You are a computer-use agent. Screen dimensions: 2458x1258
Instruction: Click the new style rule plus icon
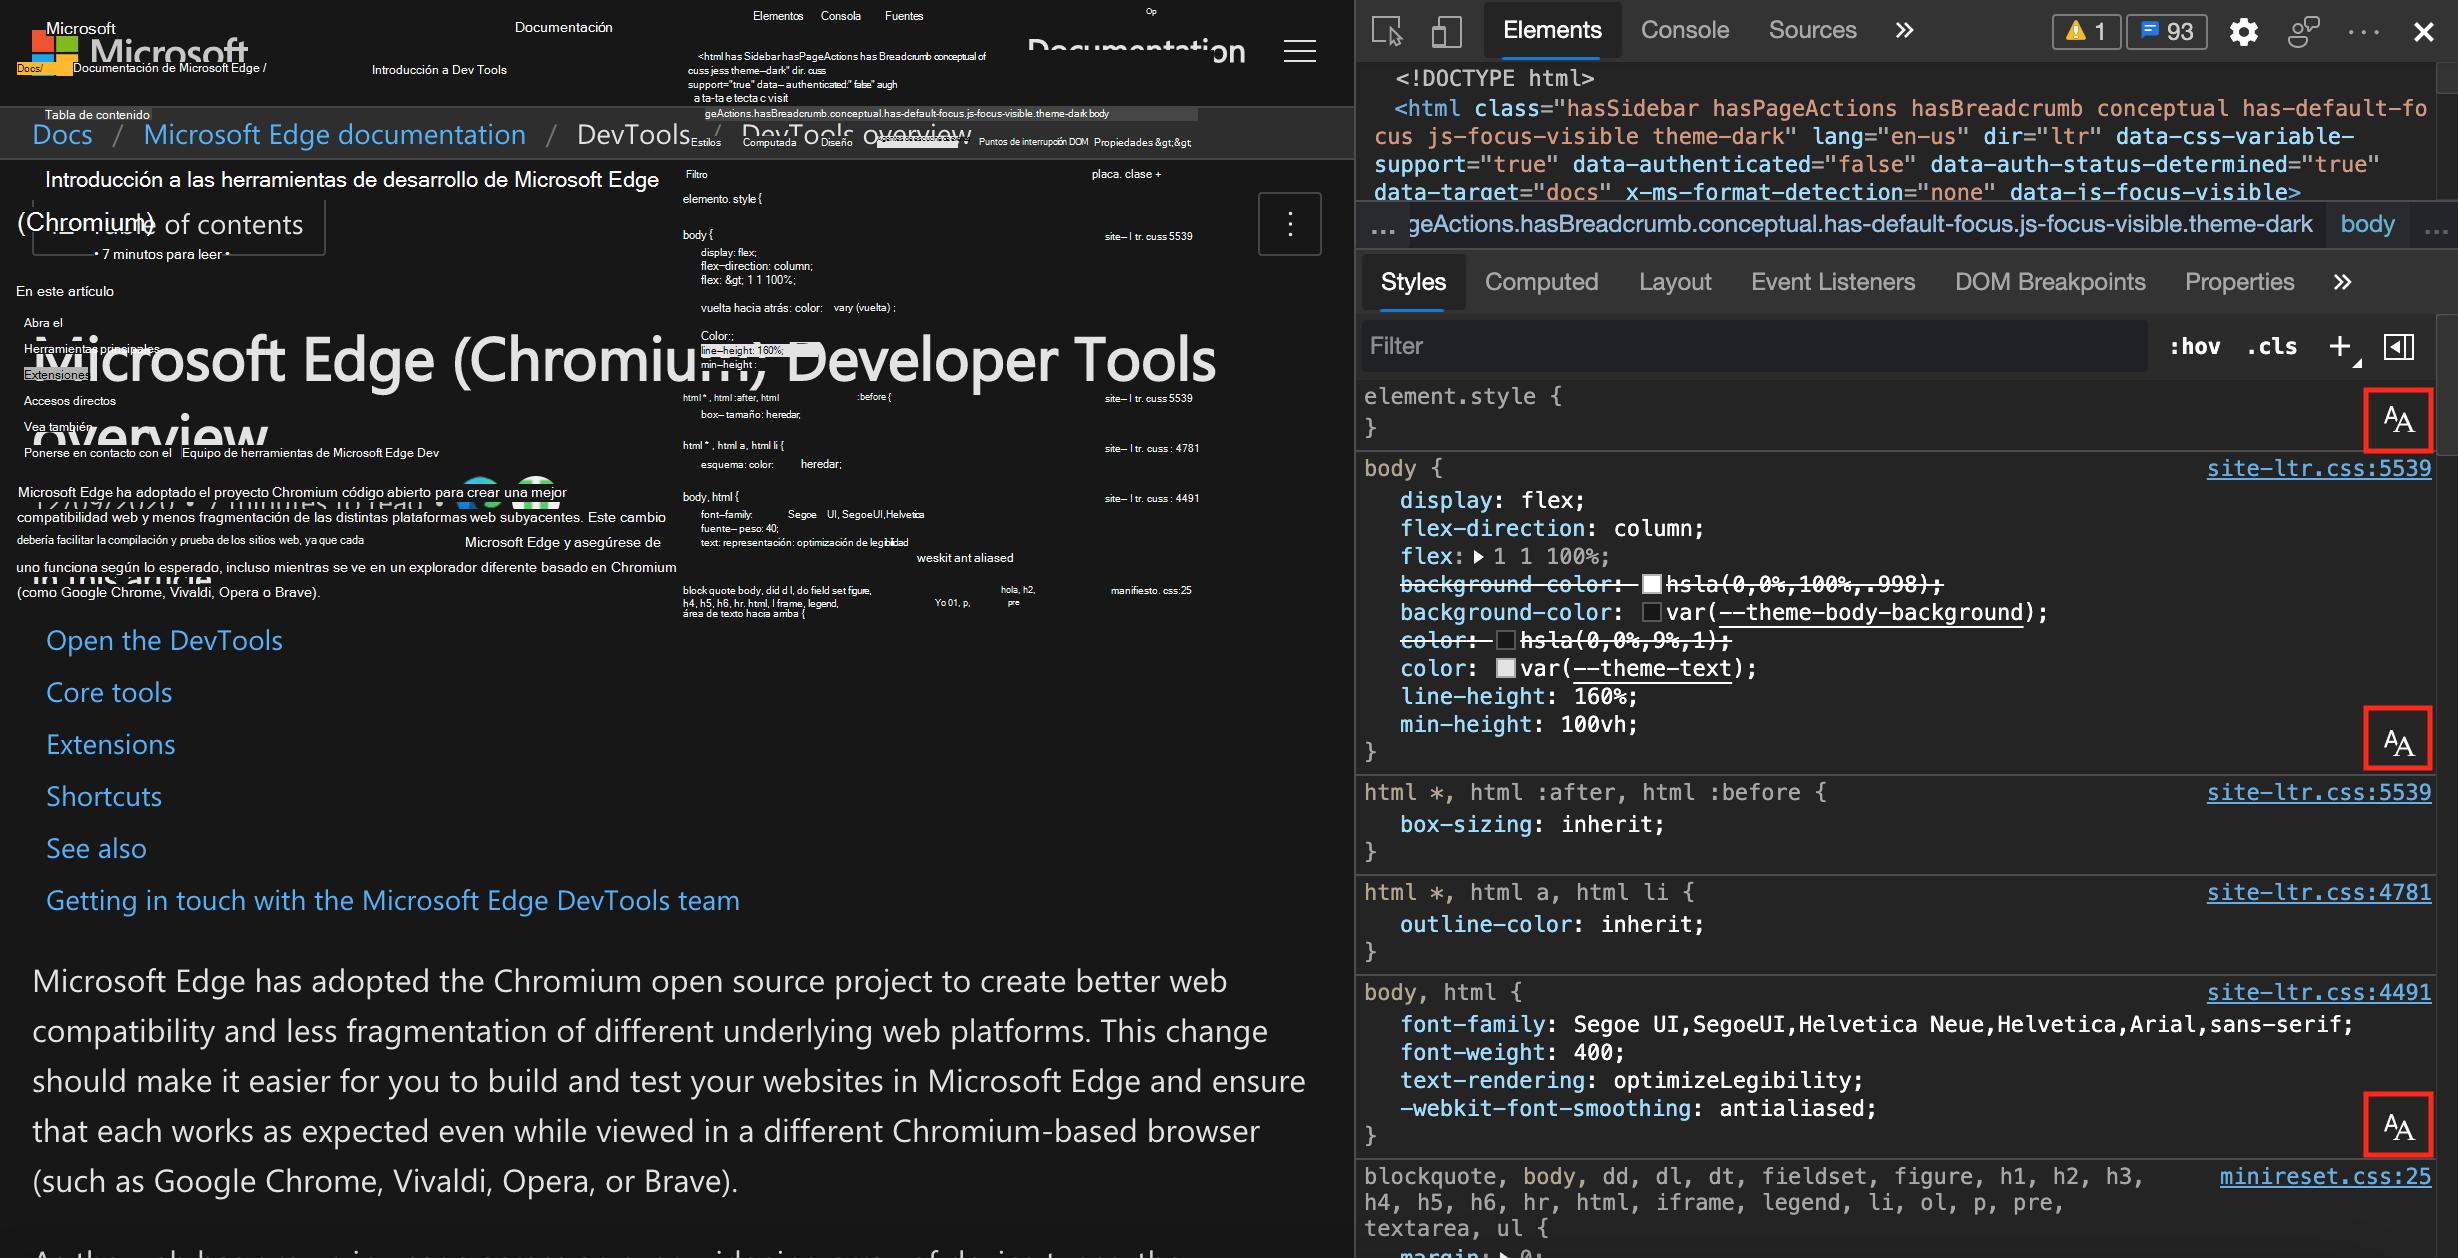pyautogui.click(x=2339, y=346)
